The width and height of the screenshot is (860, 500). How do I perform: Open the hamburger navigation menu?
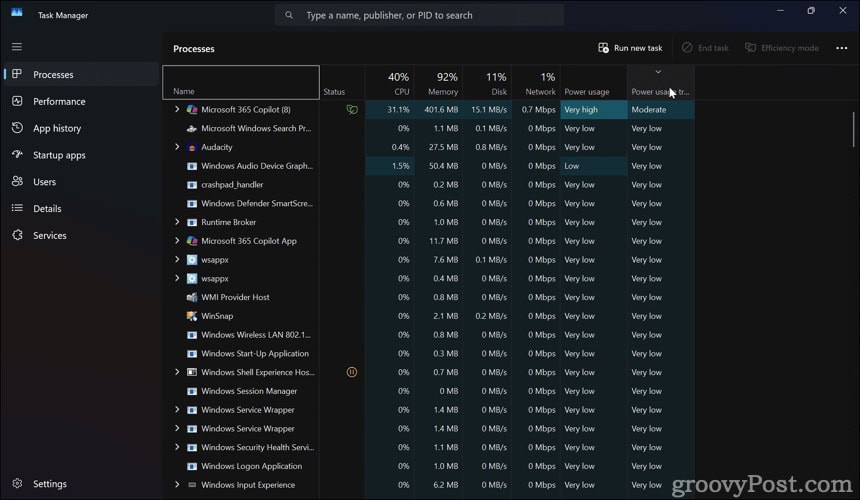pos(17,47)
